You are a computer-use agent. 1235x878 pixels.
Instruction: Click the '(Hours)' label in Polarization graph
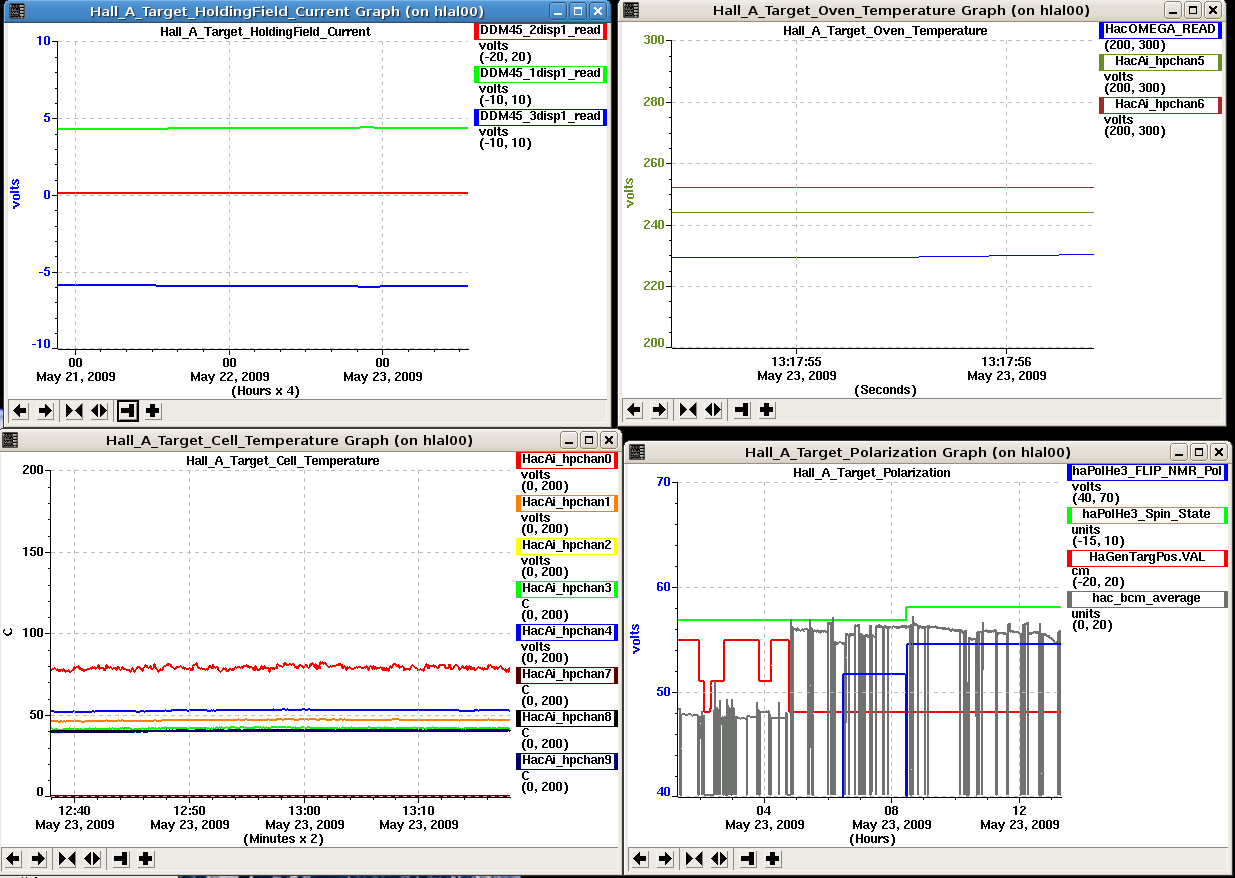(872, 839)
